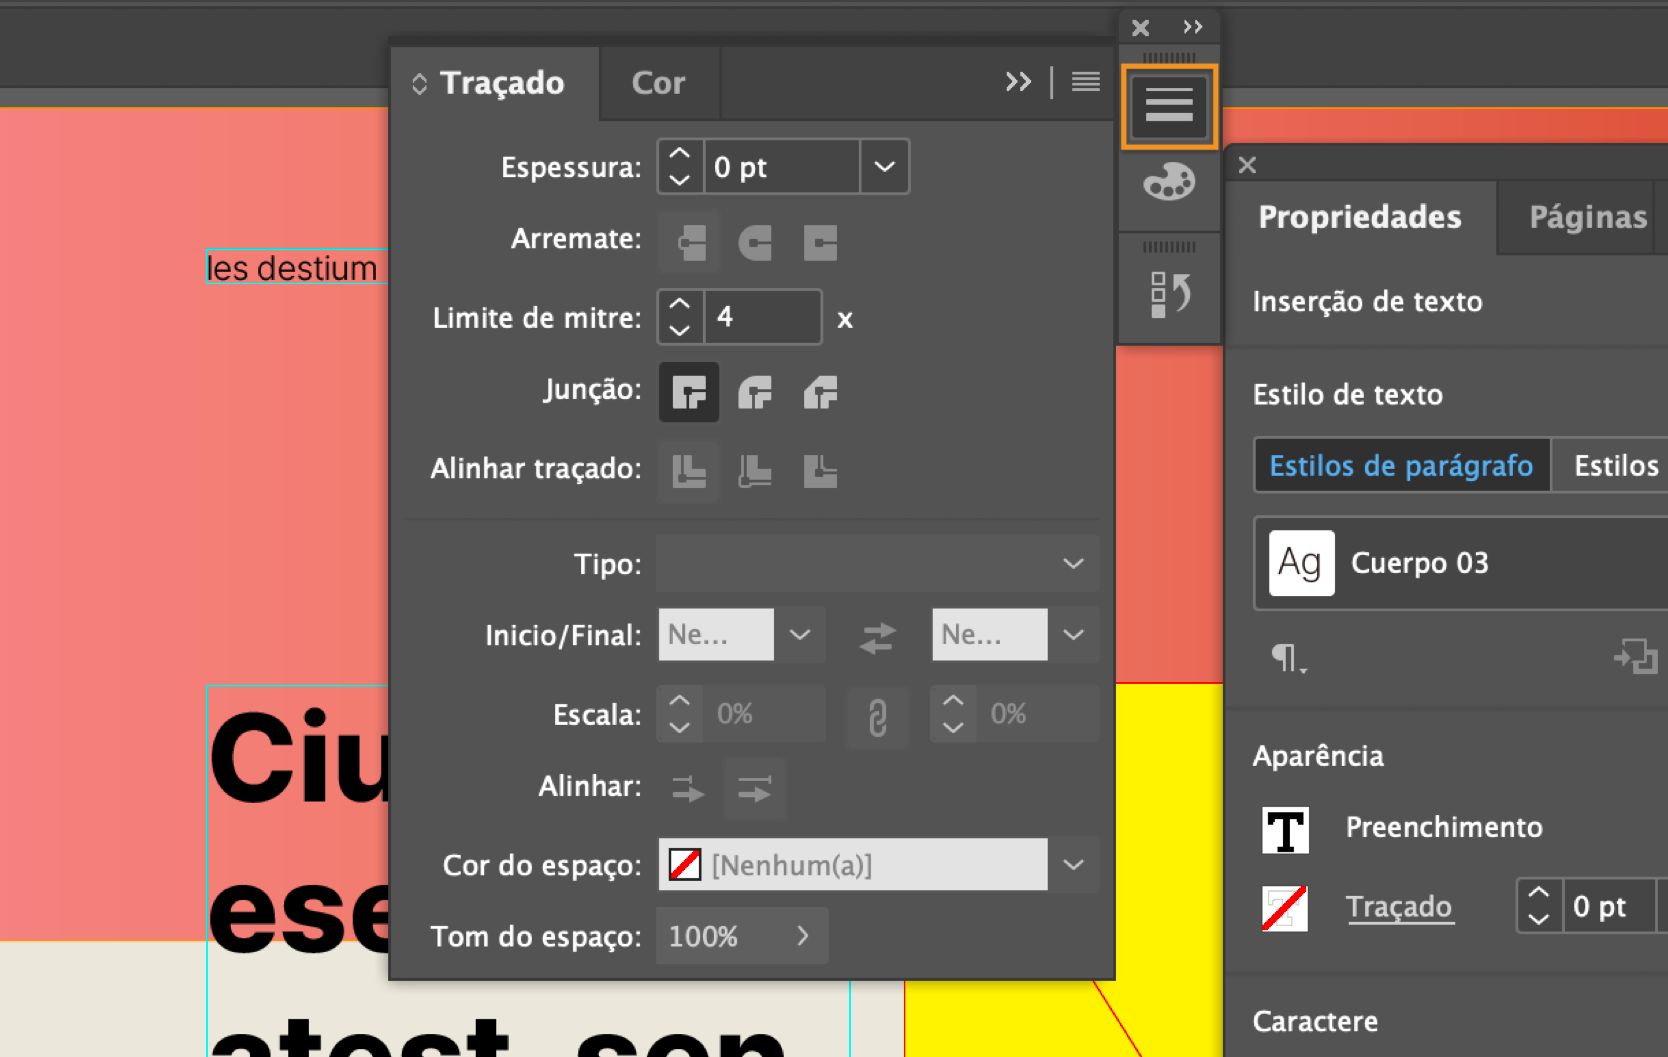Viewport: 1668px width, 1057px height.
Task: Click the 'Preenchimento' label
Action: click(1444, 828)
